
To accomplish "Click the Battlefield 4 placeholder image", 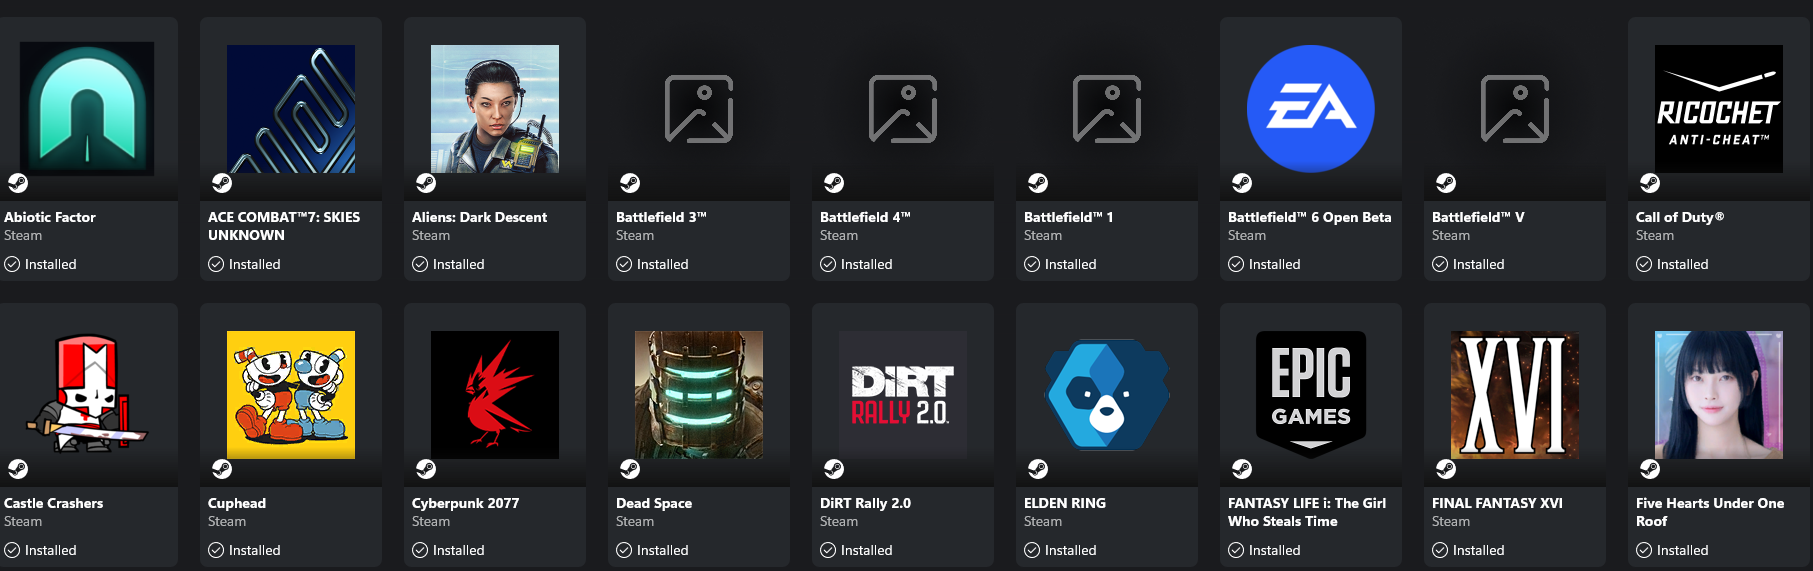I will (x=903, y=109).
